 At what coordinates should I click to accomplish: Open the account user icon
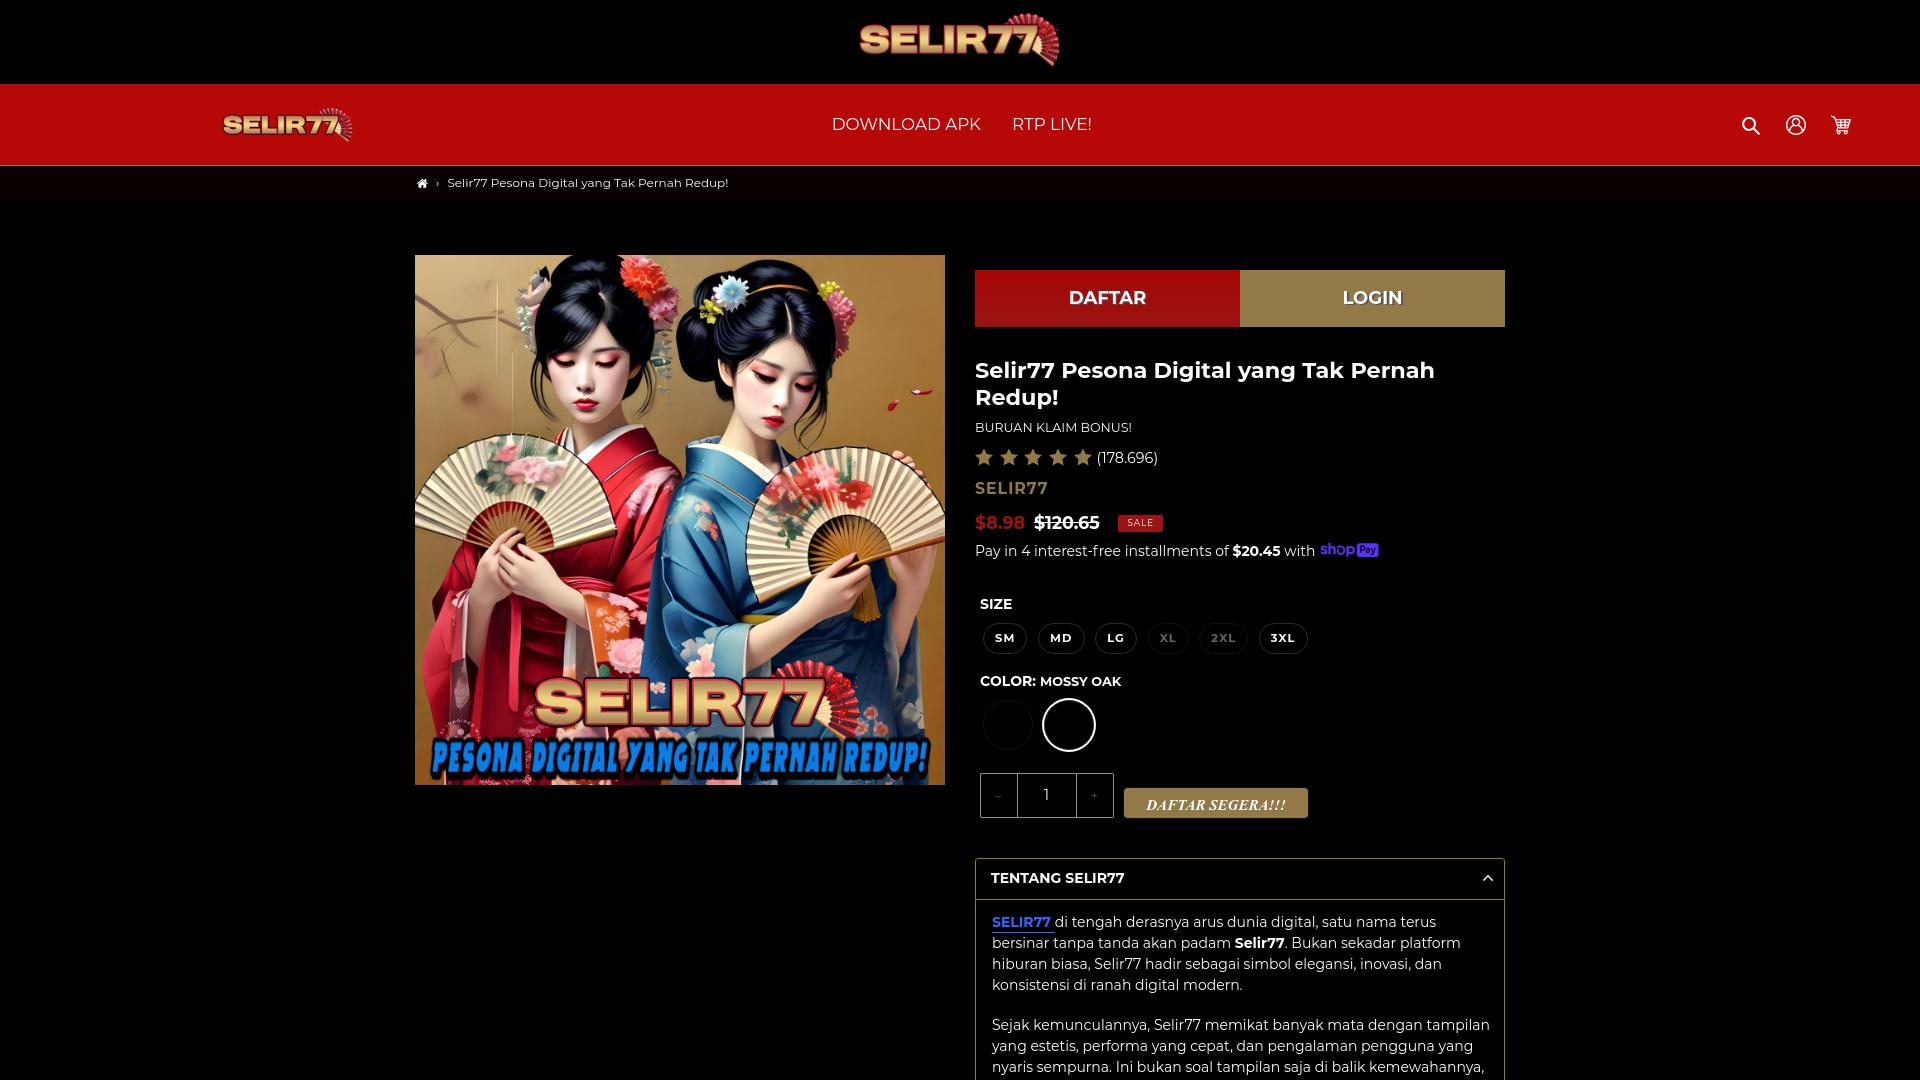[x=1796, y=125]
